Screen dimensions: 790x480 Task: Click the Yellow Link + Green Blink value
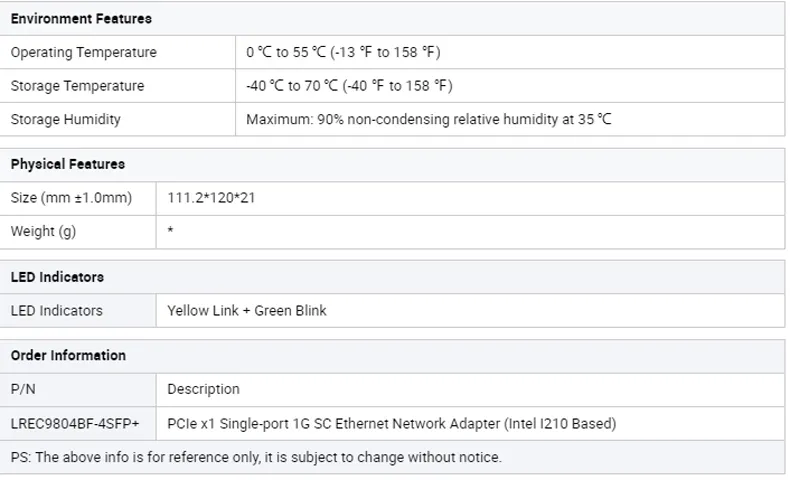coord(247,311)
